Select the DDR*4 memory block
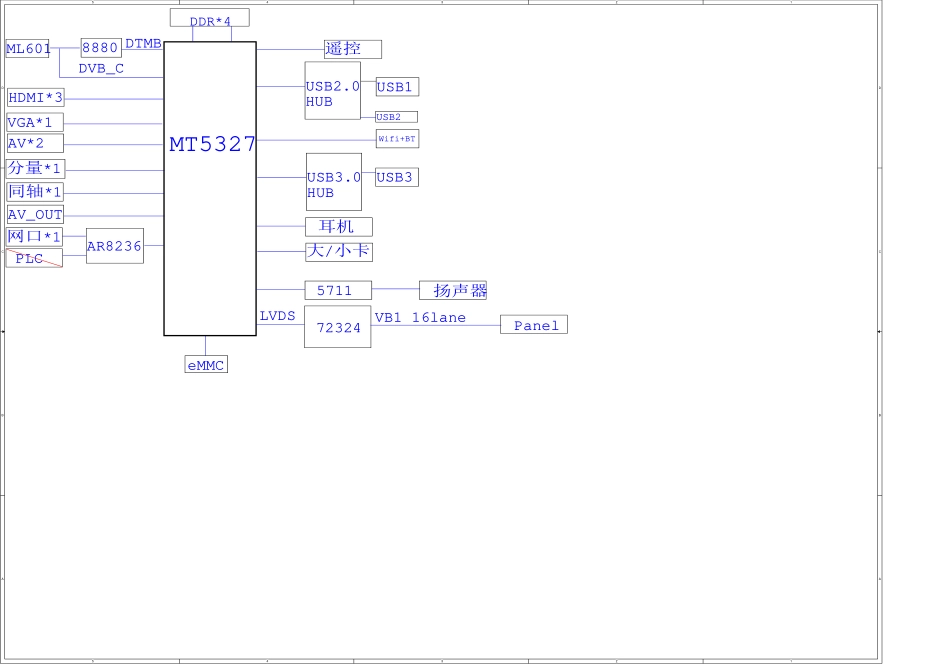 (x=210, y=18)
